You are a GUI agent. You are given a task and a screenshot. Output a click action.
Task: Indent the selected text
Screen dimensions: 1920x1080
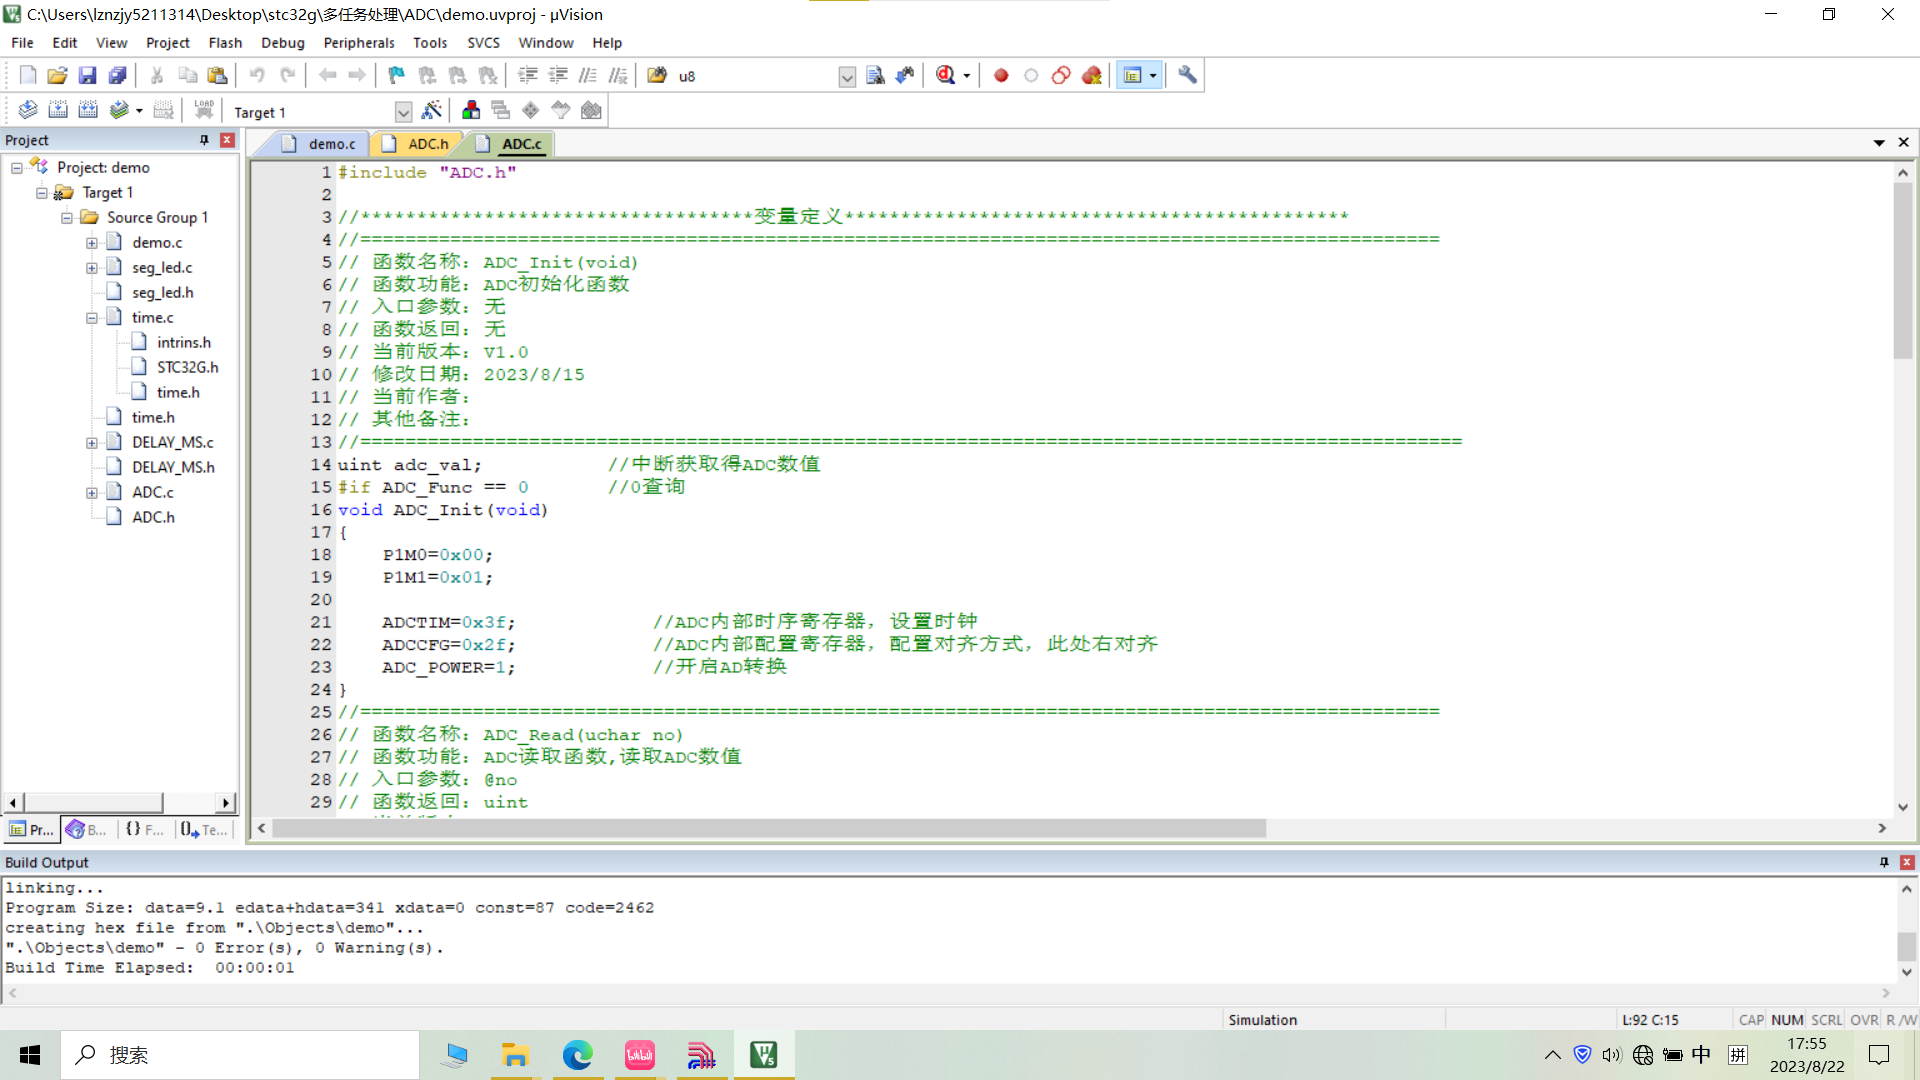pyautogui.click(x=528, y=75)
